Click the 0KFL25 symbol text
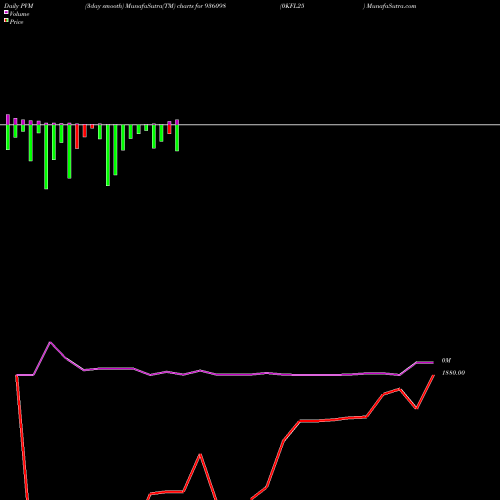Viewport: 500px width, 500px height. [x=292, y=6]
